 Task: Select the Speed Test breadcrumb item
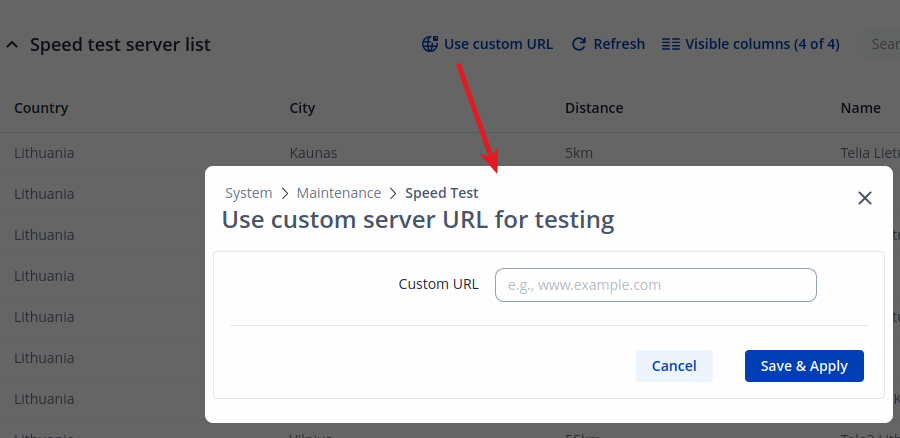click(x=441, y=193)
